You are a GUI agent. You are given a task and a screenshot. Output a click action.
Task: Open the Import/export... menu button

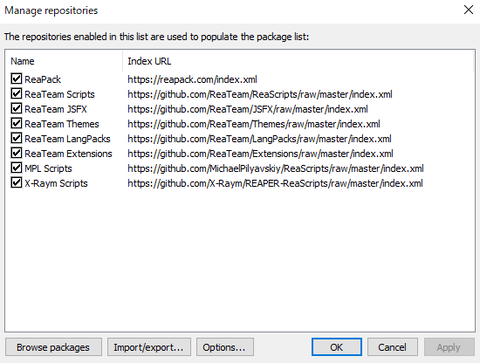click(x=149, y=347)
